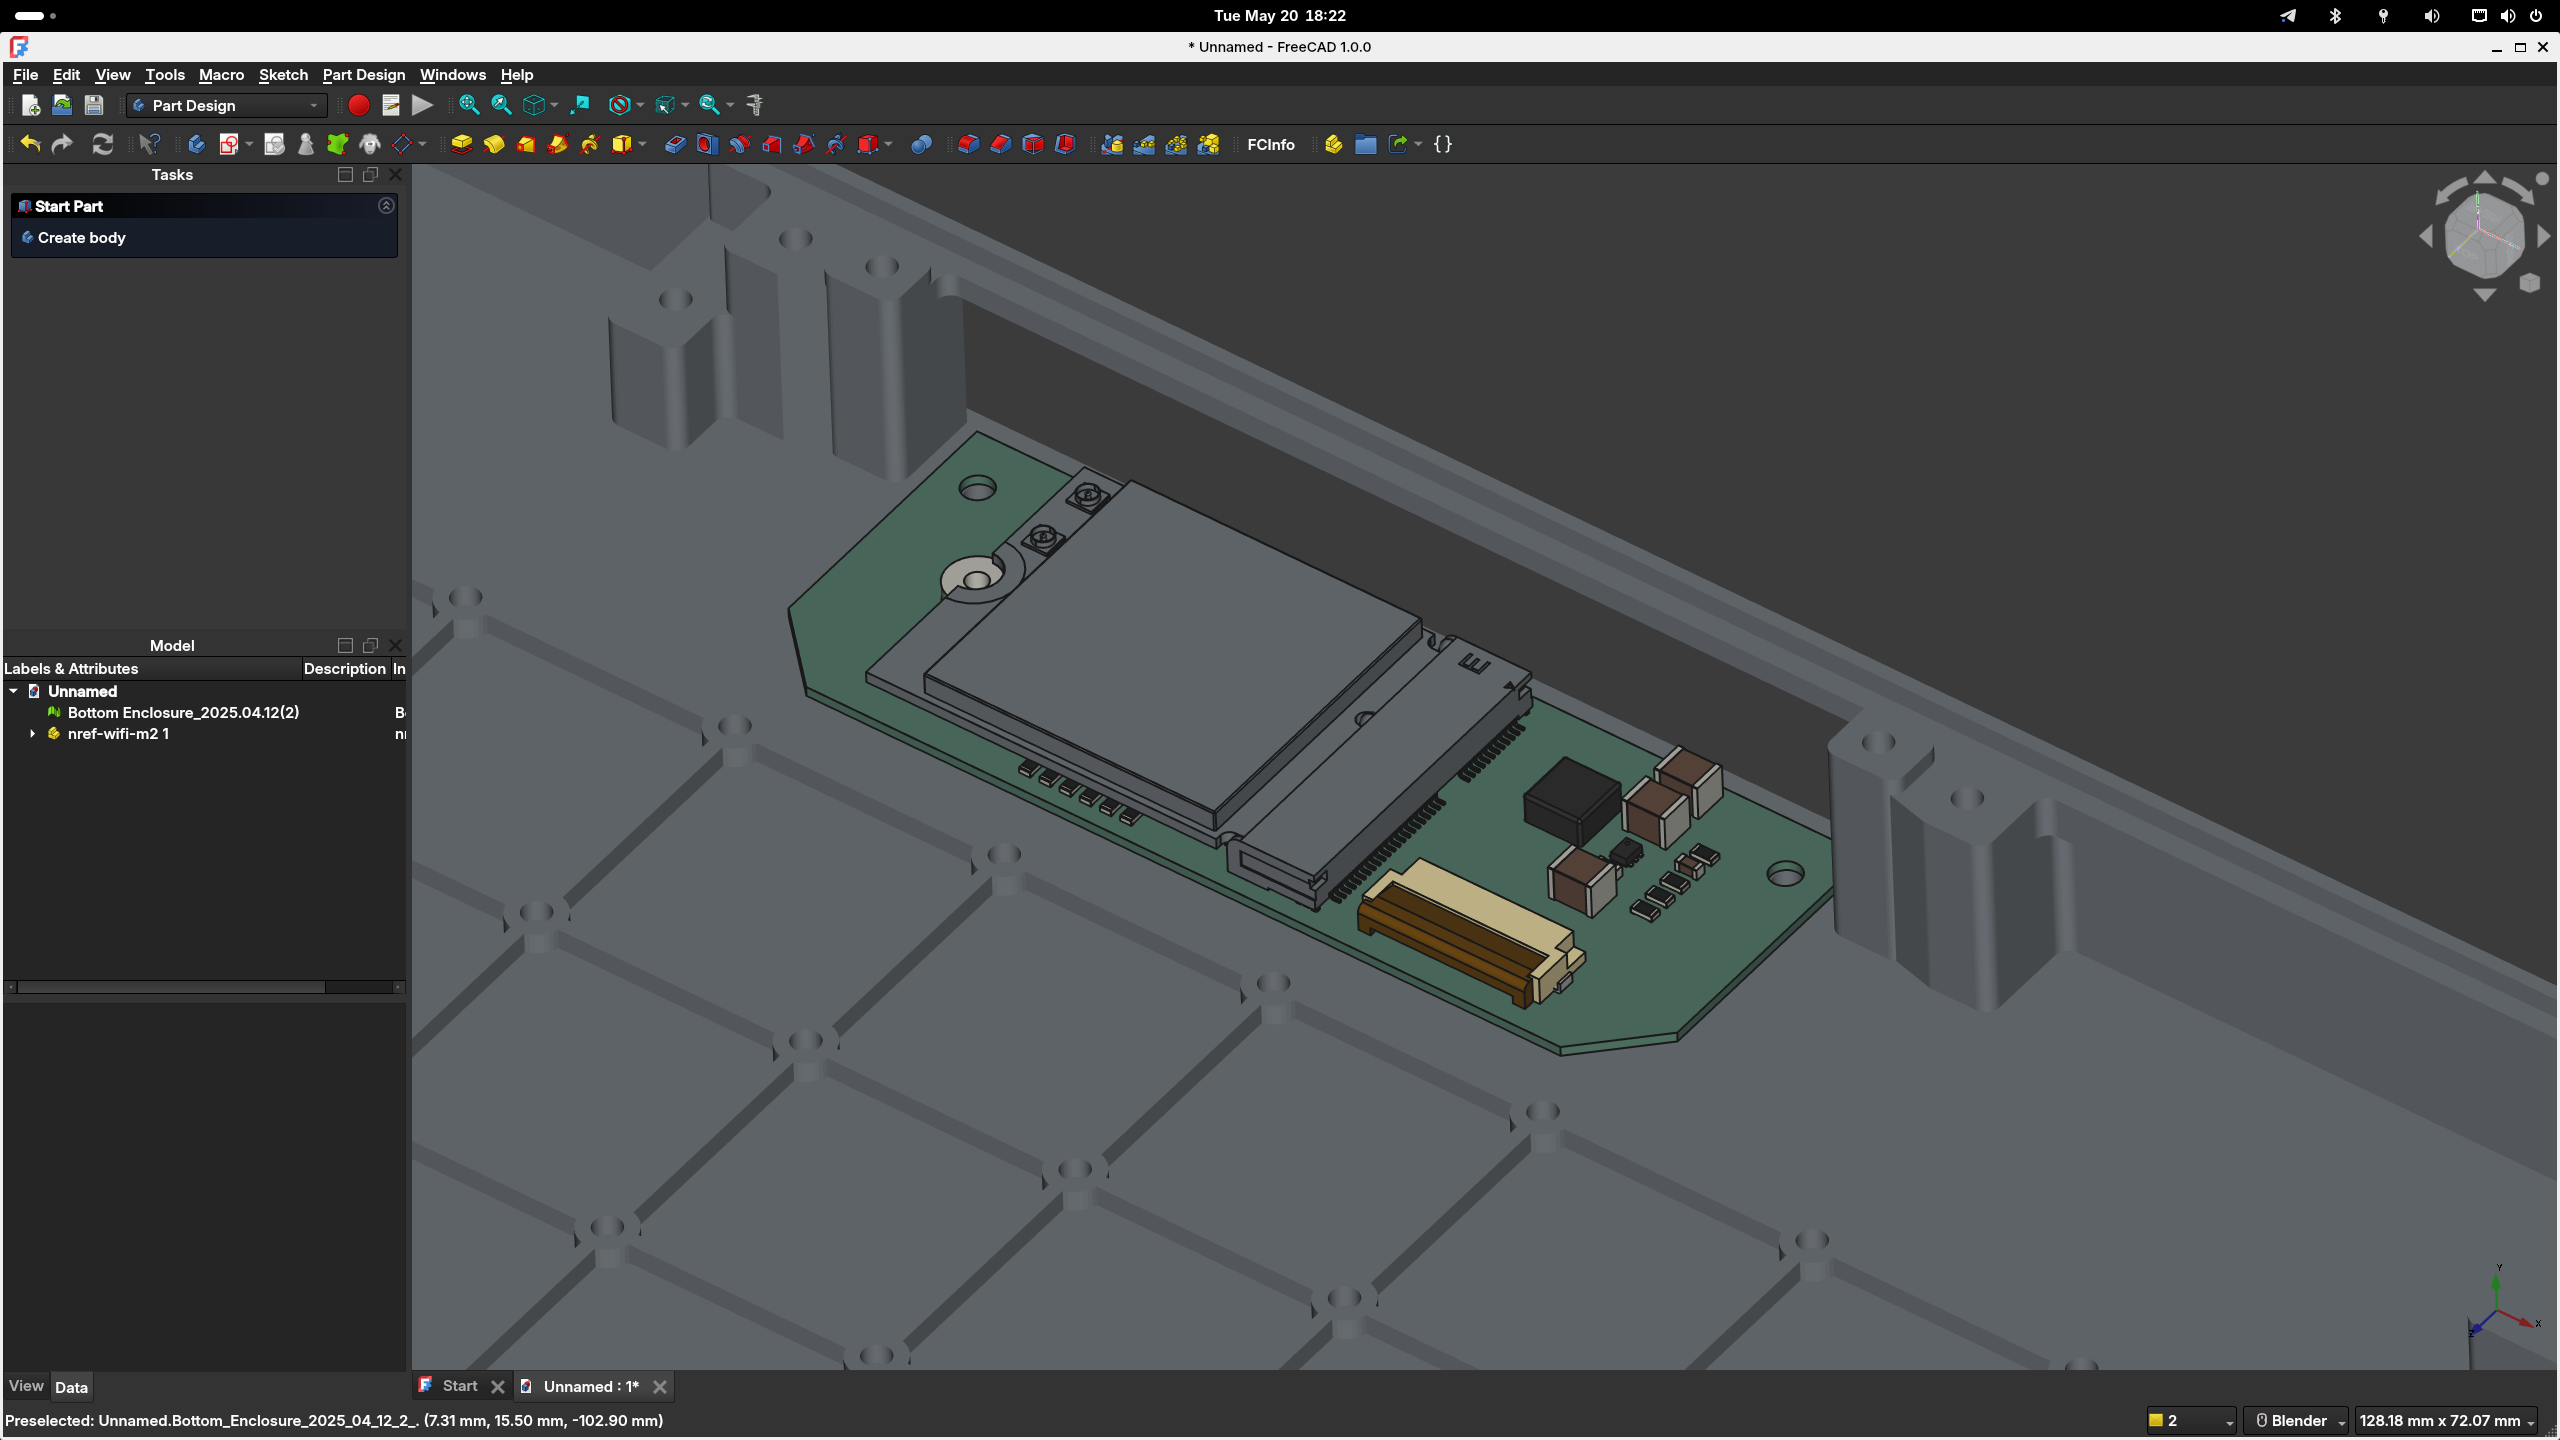Toggle Model panel title bar button
Image resolution: width=2560 pixels, height=1440 pixels.
345,646
